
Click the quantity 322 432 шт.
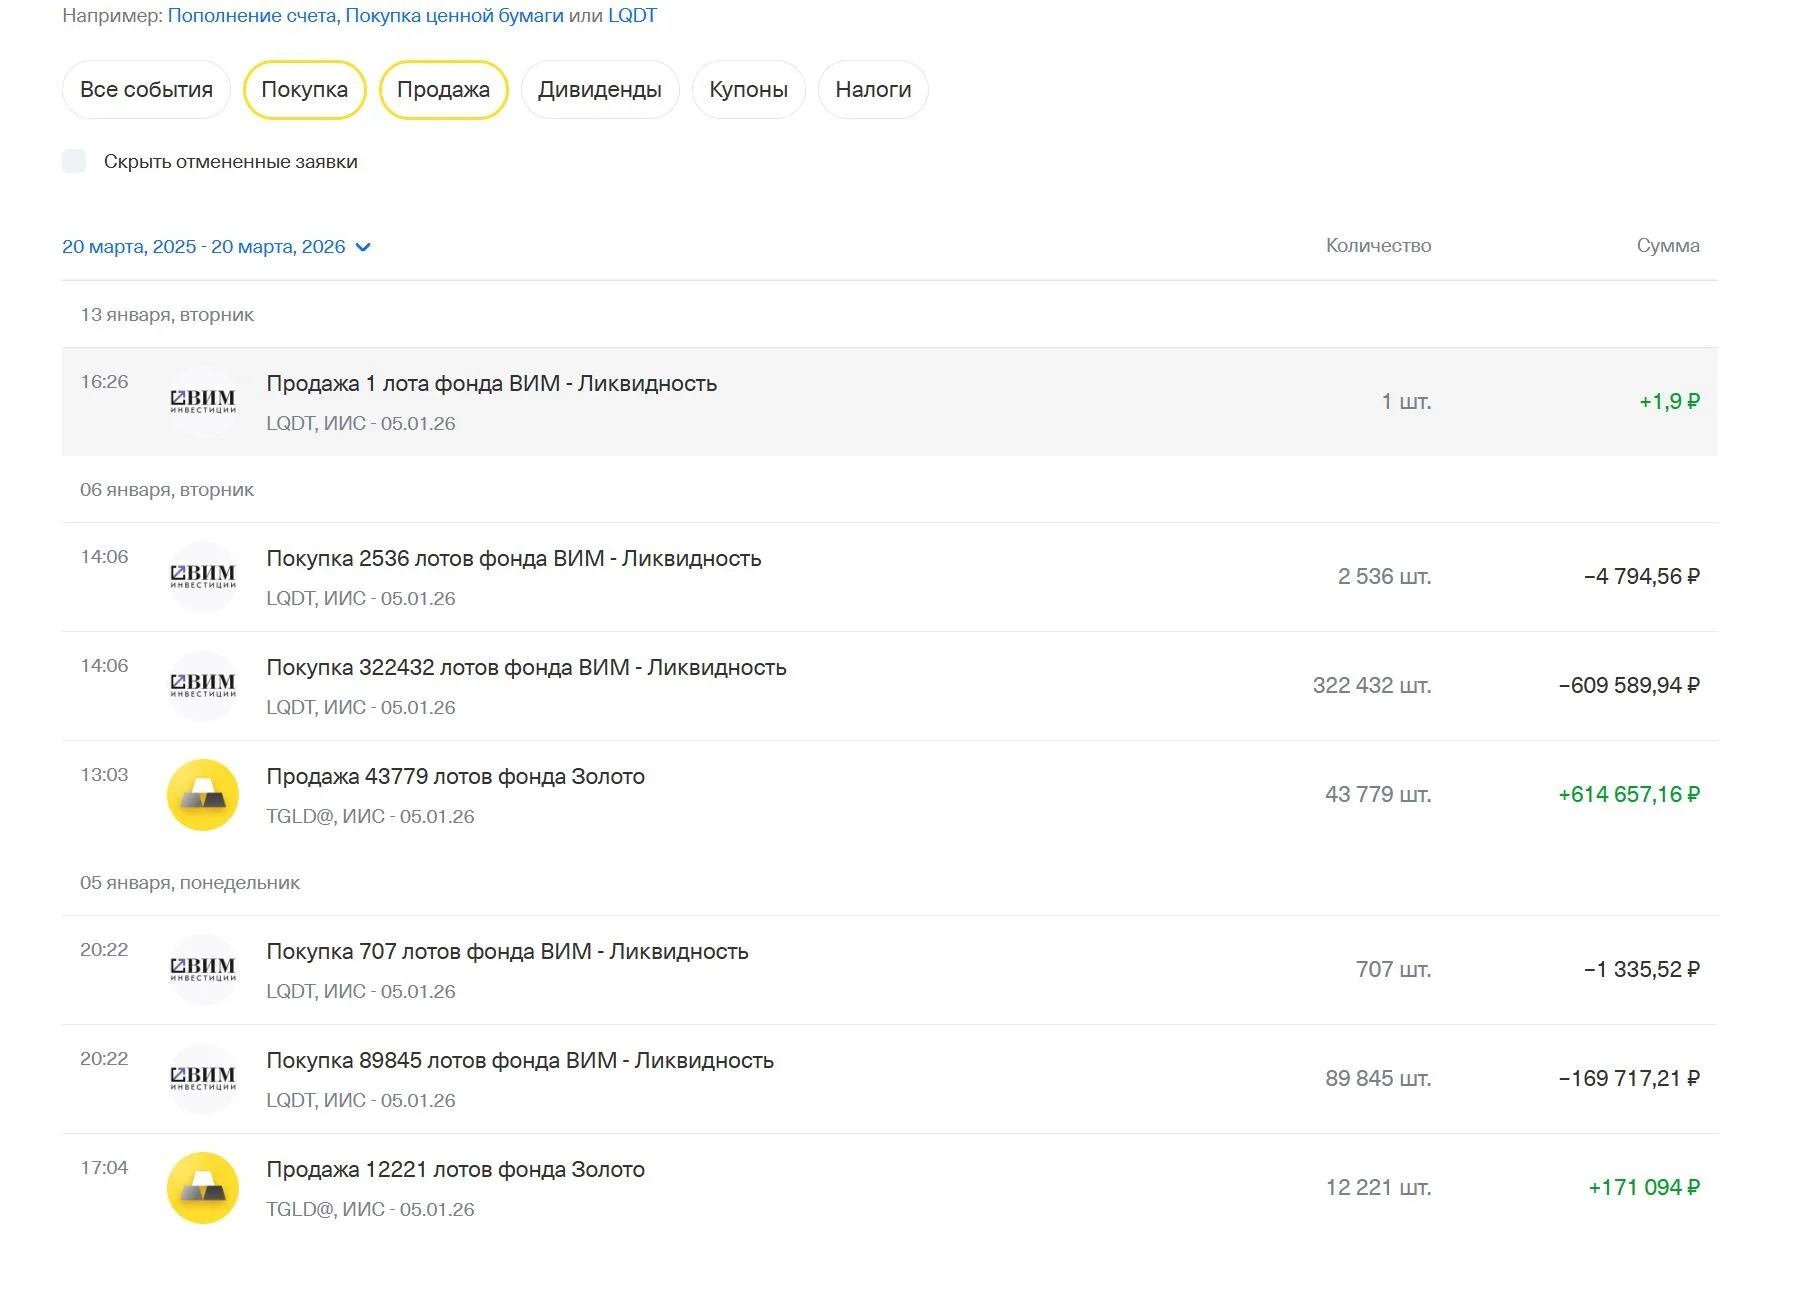pos(1372,686)
